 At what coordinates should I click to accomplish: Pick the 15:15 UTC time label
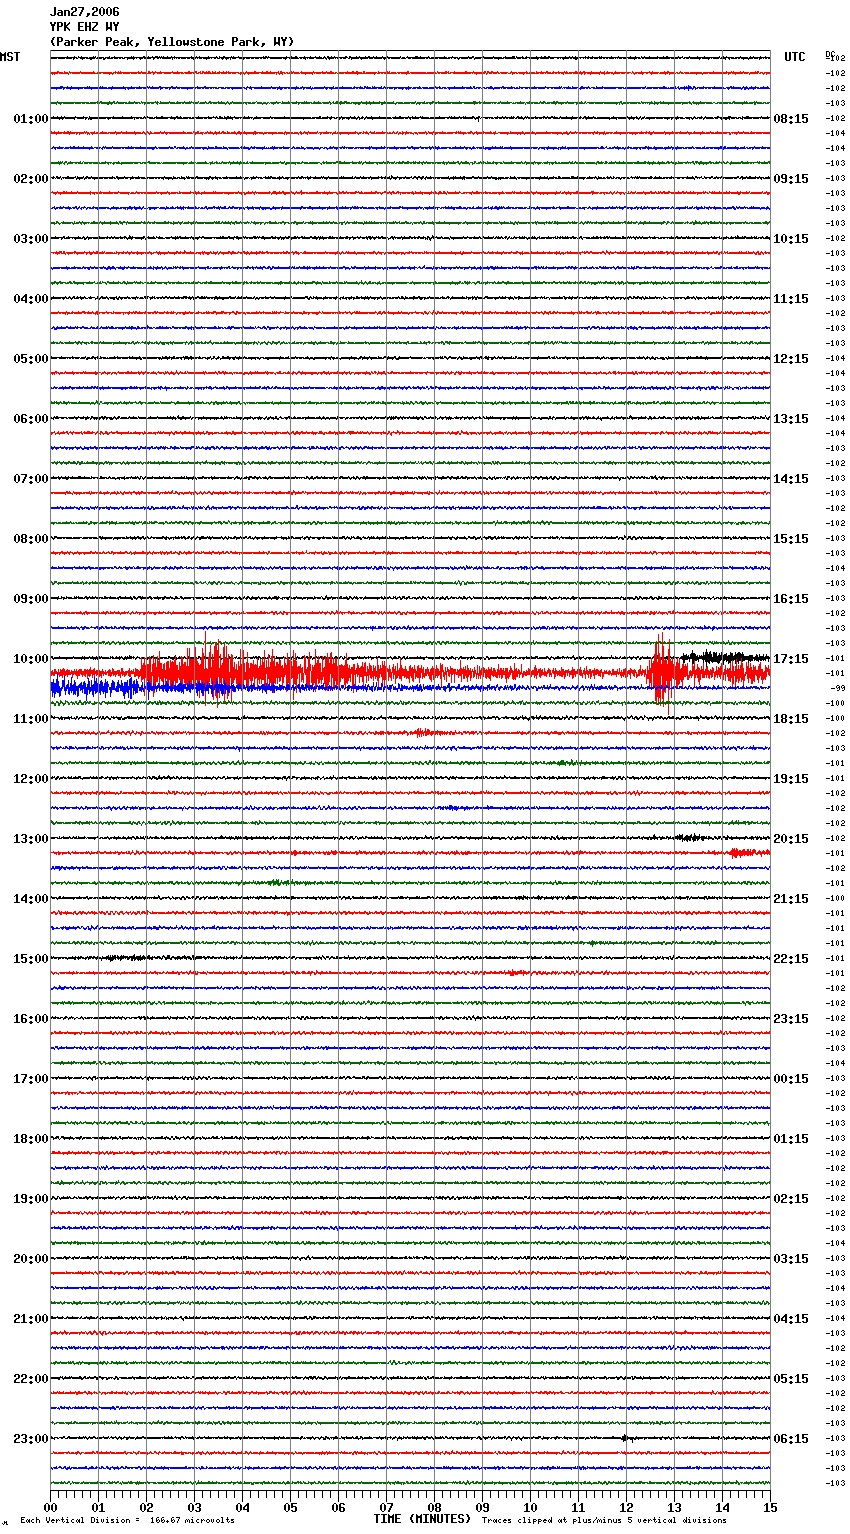click(791, 539)
